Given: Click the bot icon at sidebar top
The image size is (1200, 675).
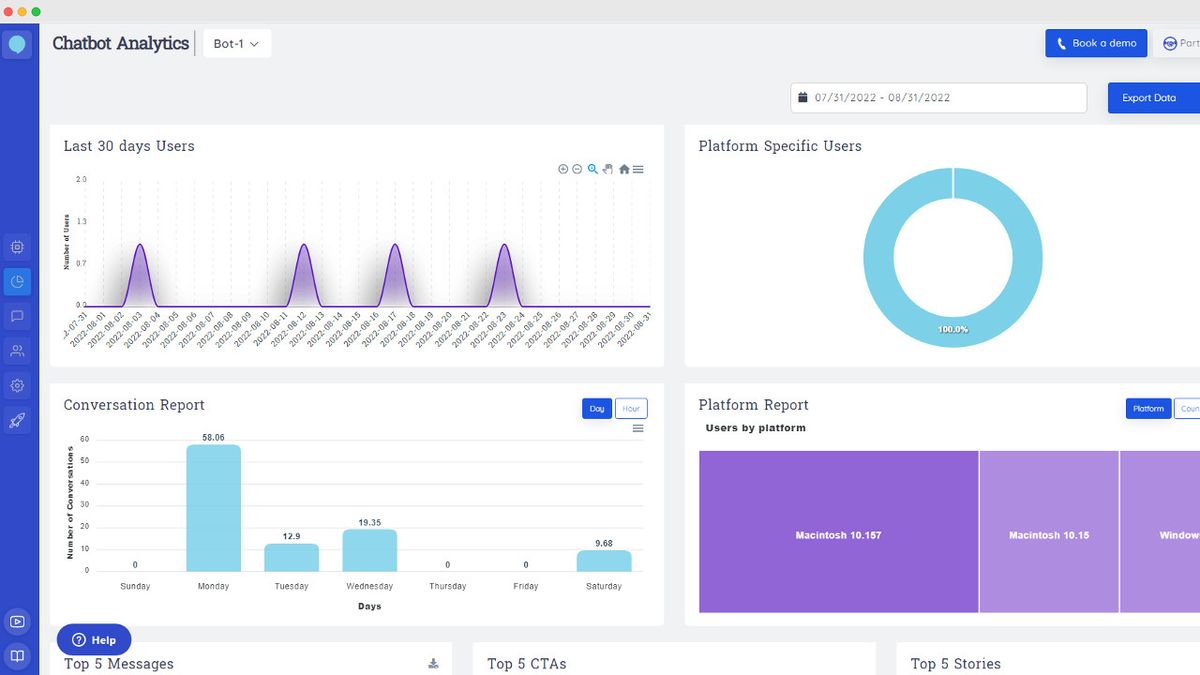Looking at the screenshot, I should 17,44.
